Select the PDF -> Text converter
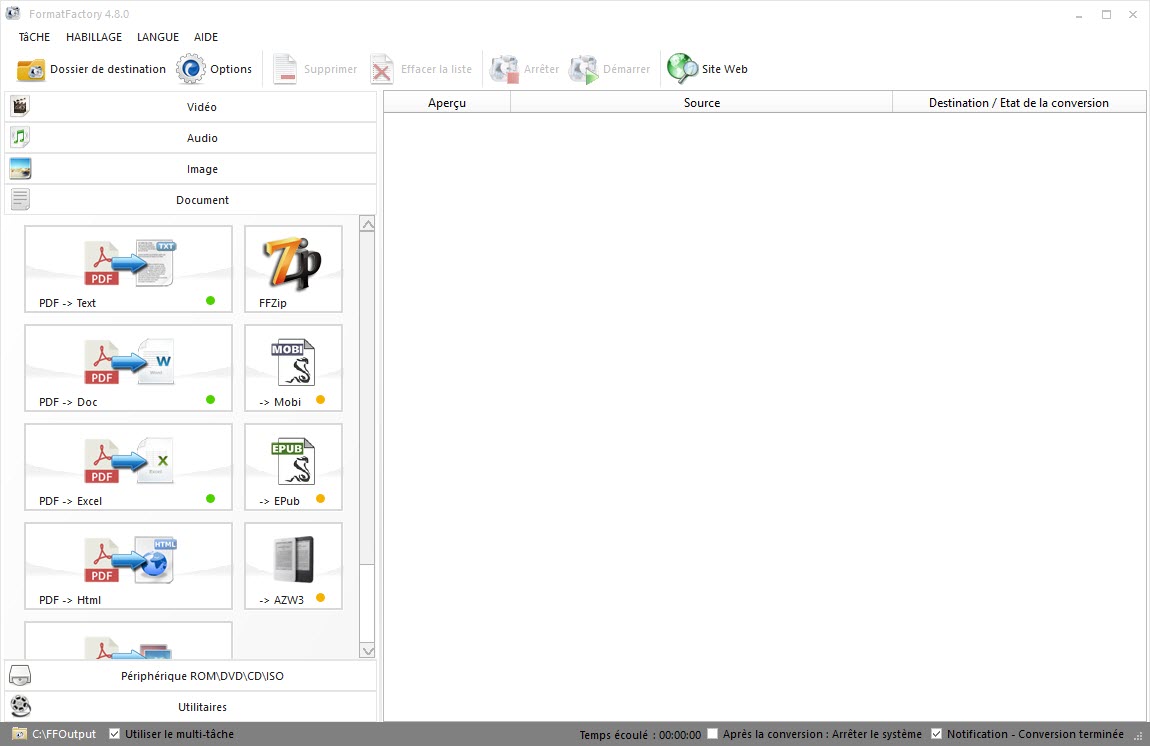This screenshot has width=1150, height=746. (x=128, y=269)
